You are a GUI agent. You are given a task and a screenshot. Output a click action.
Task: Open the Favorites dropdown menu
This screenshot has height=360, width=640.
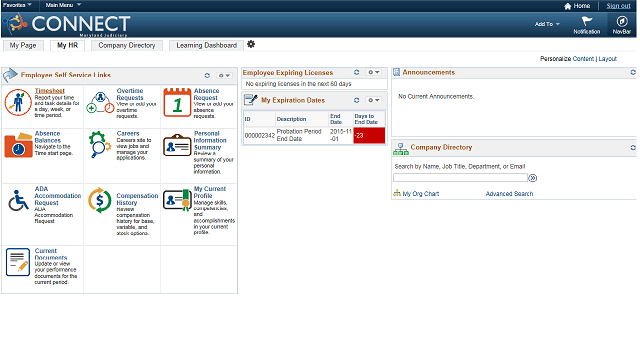point(17,5)
